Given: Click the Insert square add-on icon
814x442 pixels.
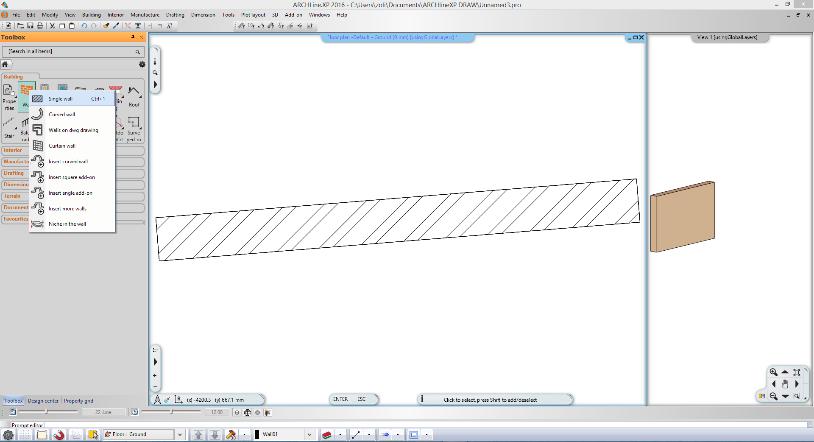Looking at the screenshot, I should (x=38, y=177).
